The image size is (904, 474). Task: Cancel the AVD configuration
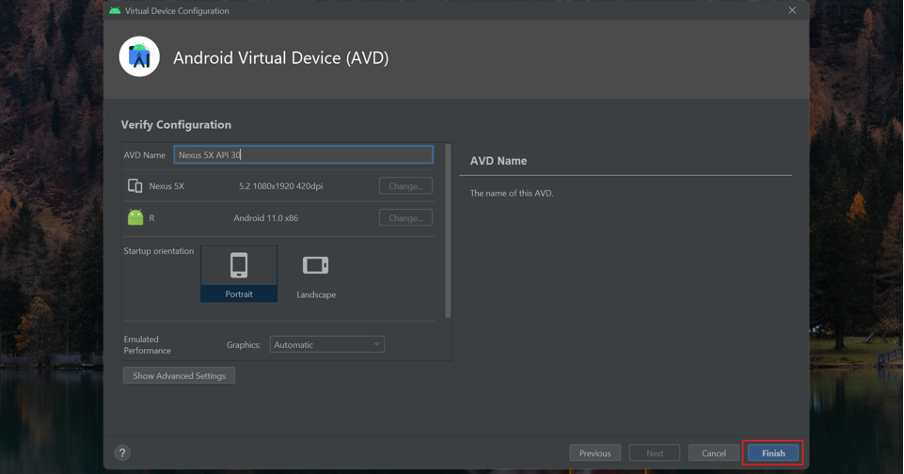714,453
